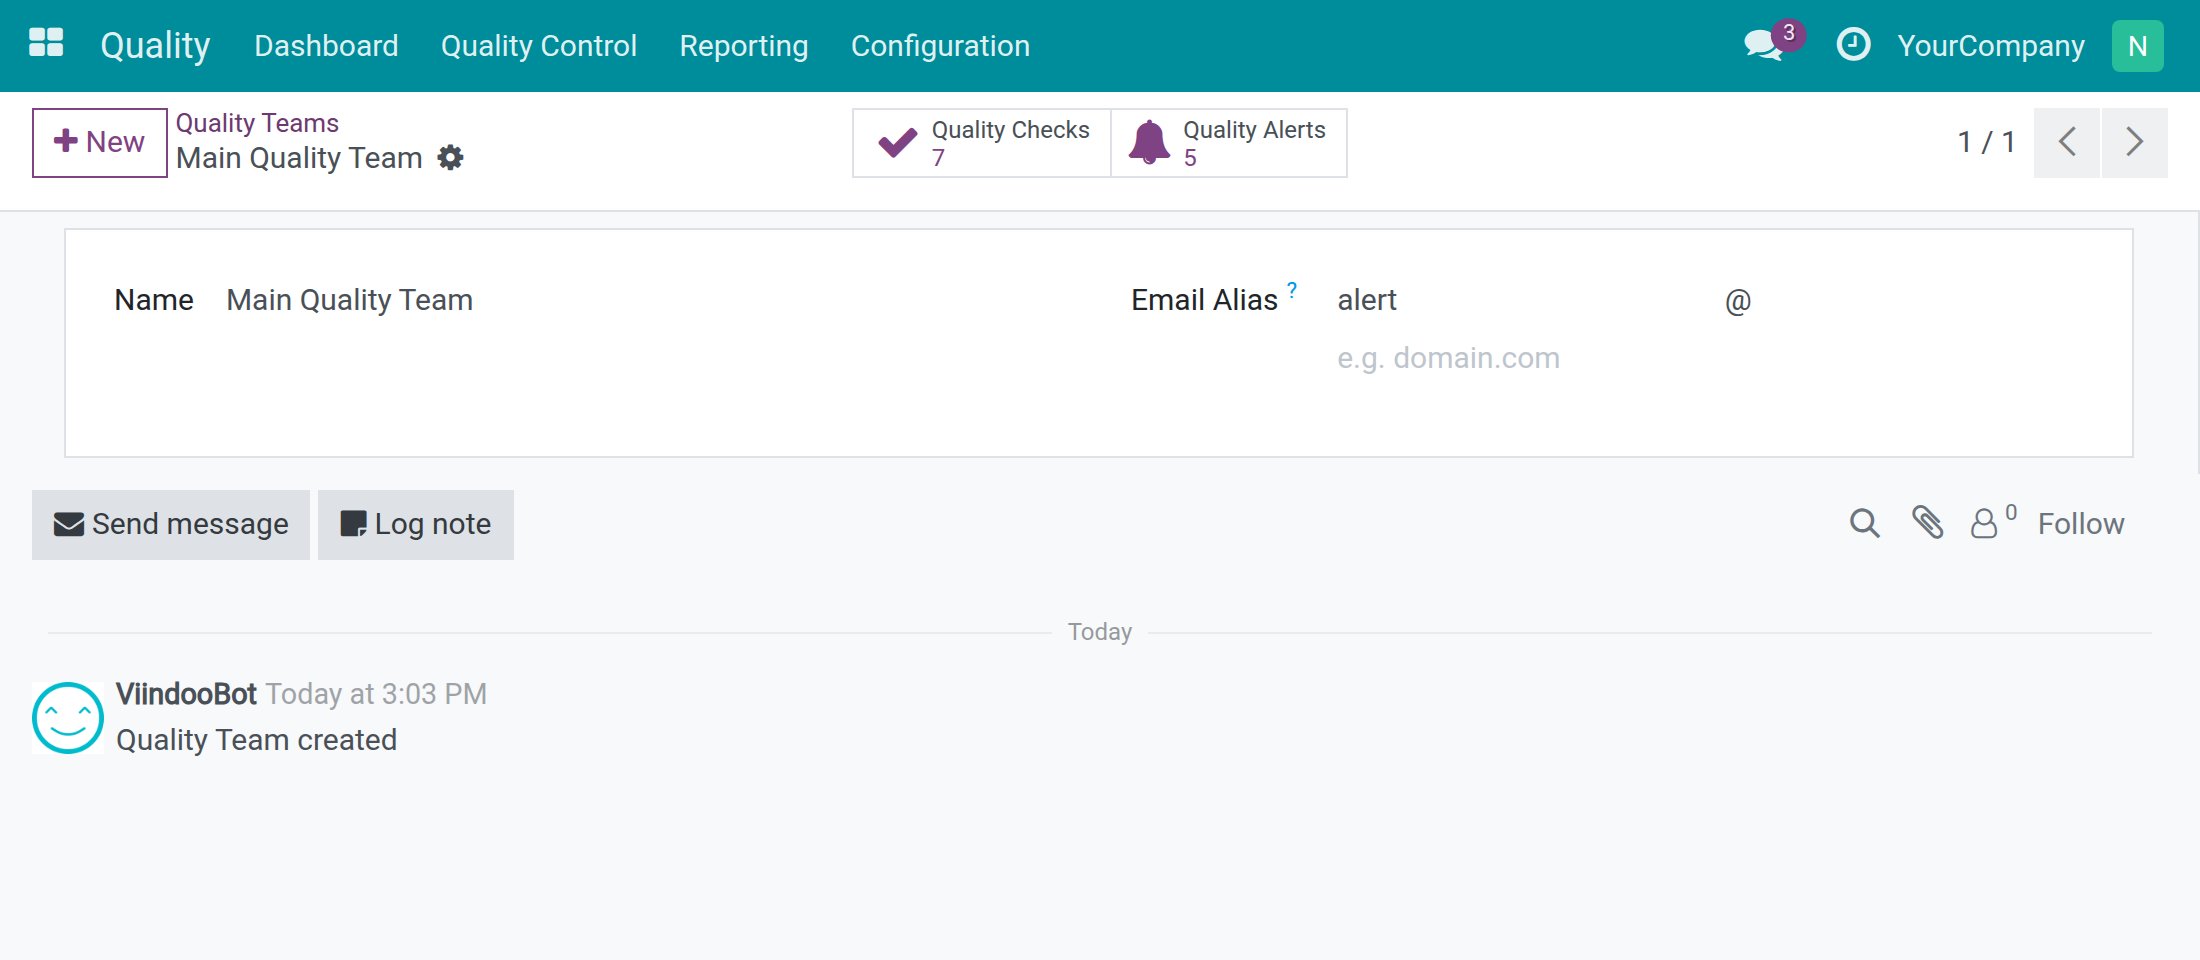This screenshot has width=2200, height=960.
Task: Click Log note button
Action: click(416, 524)
